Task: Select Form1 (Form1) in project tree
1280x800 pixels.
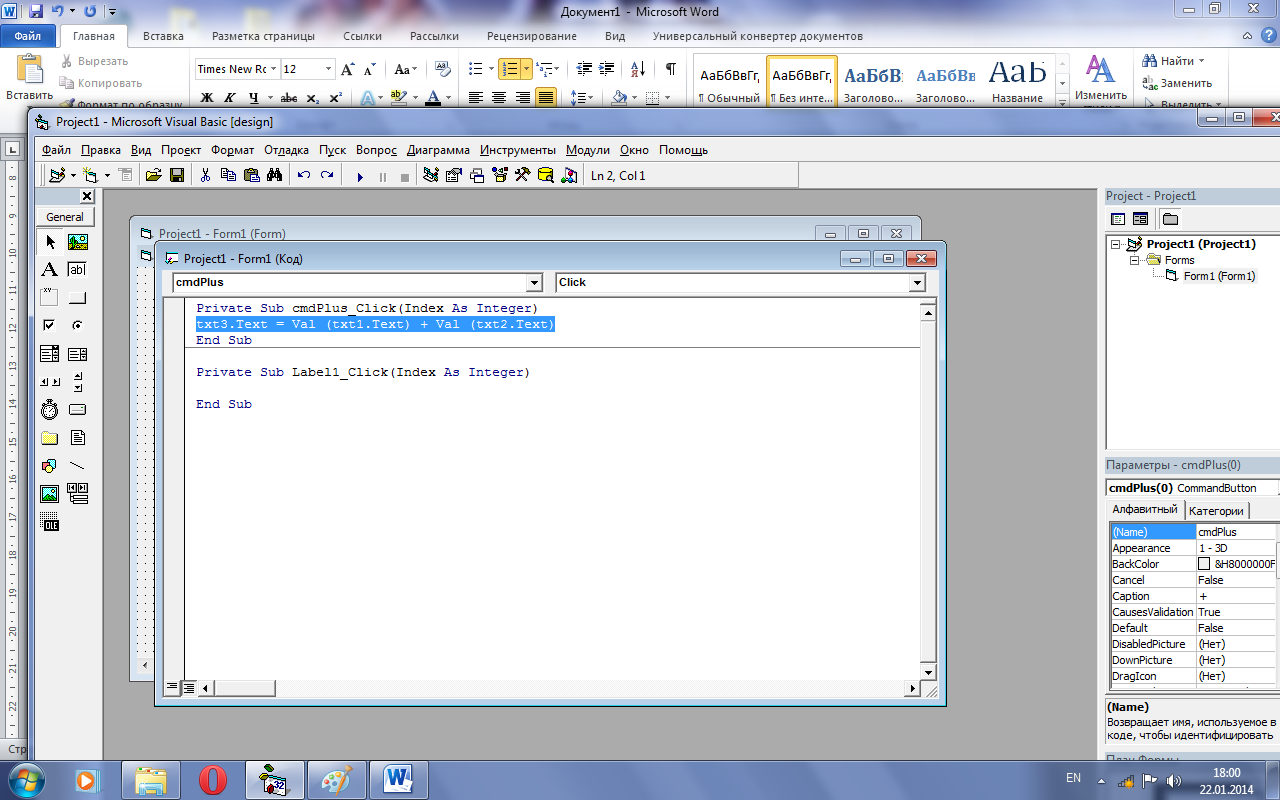Action: tap(1219, 276)
